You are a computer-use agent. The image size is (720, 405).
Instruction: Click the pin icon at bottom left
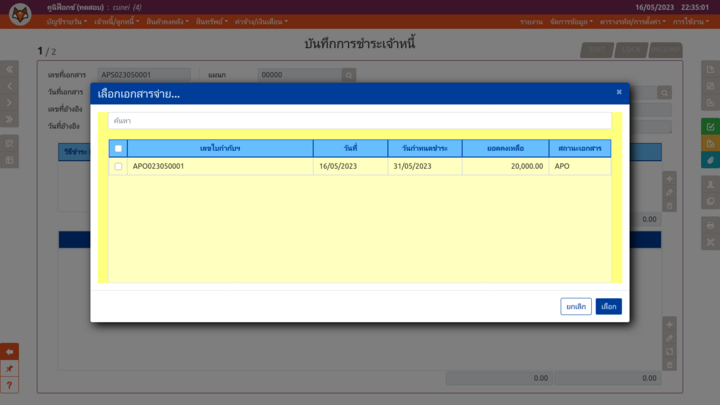coord(9,368)
